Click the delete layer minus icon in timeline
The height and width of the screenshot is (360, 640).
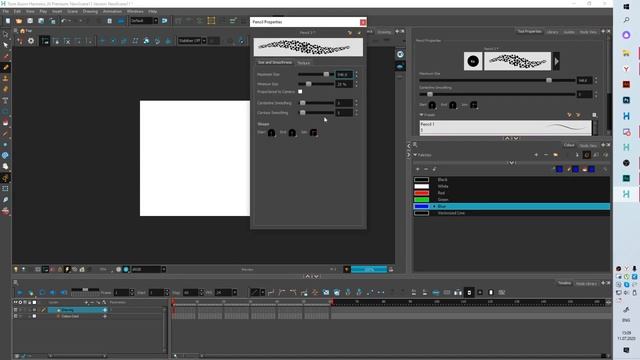92,302
